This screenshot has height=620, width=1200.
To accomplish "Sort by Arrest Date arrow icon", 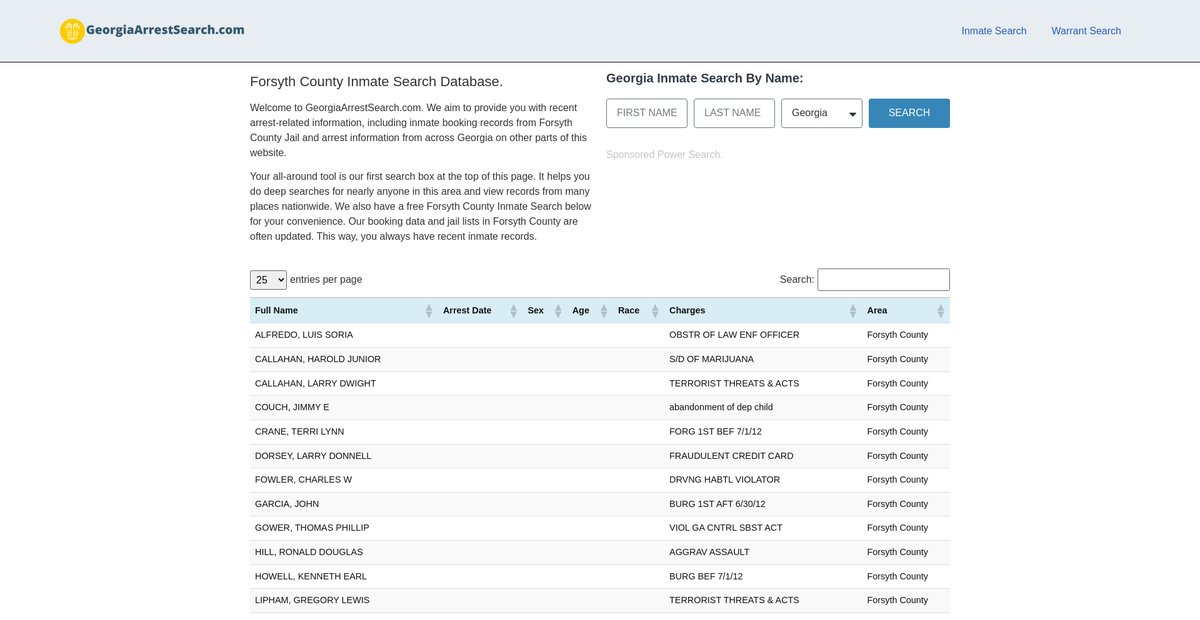I will click(x=513, y=311).
